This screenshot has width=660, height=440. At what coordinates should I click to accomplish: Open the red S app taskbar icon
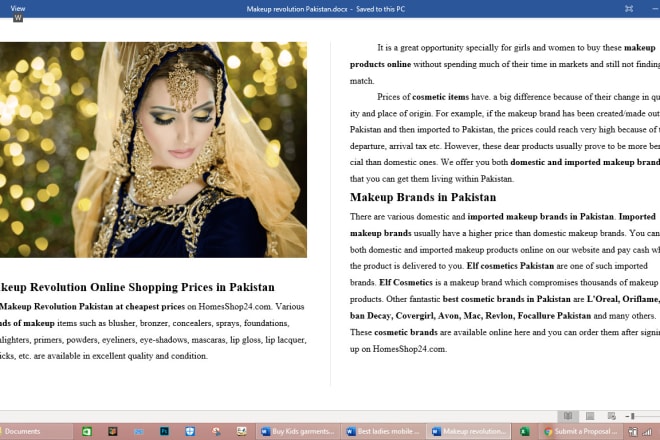tap(216, 432)
